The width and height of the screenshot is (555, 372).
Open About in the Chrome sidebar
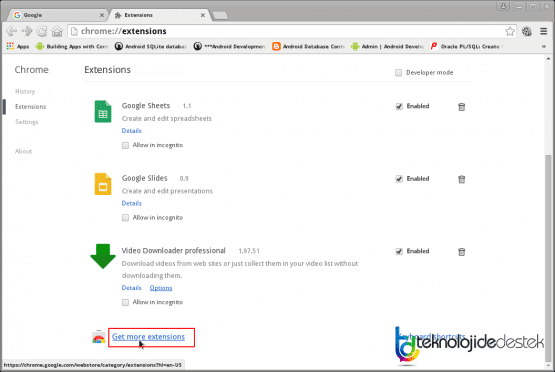(x=23, y=151)
